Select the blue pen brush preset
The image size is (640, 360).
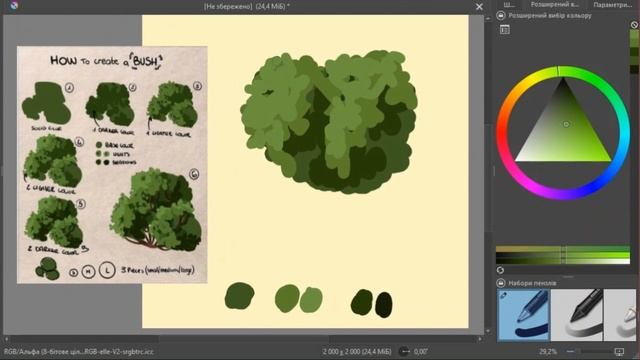tap(524, 315)
